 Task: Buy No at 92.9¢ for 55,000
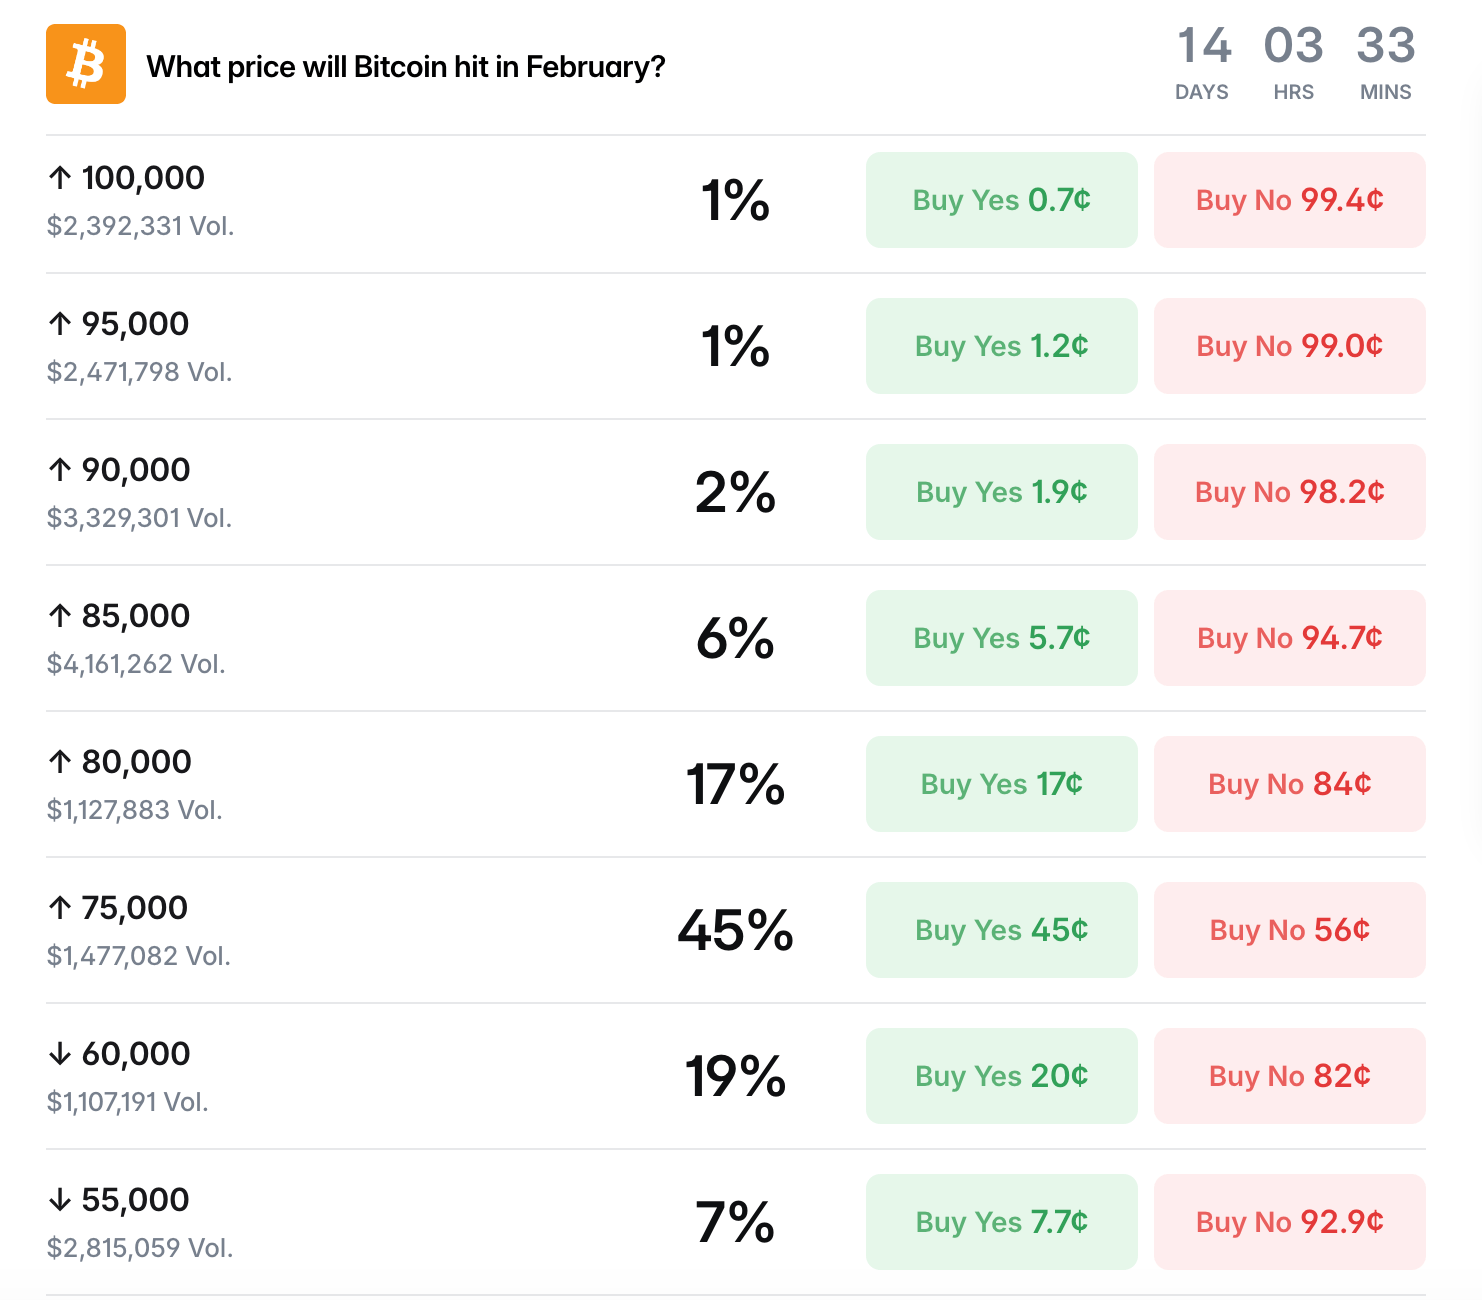click(1289, 1222)
